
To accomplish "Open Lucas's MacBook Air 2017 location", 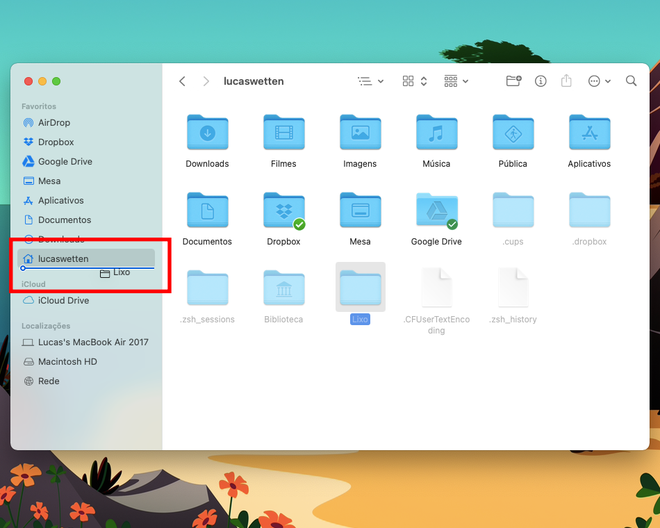I will click(86, 342).
